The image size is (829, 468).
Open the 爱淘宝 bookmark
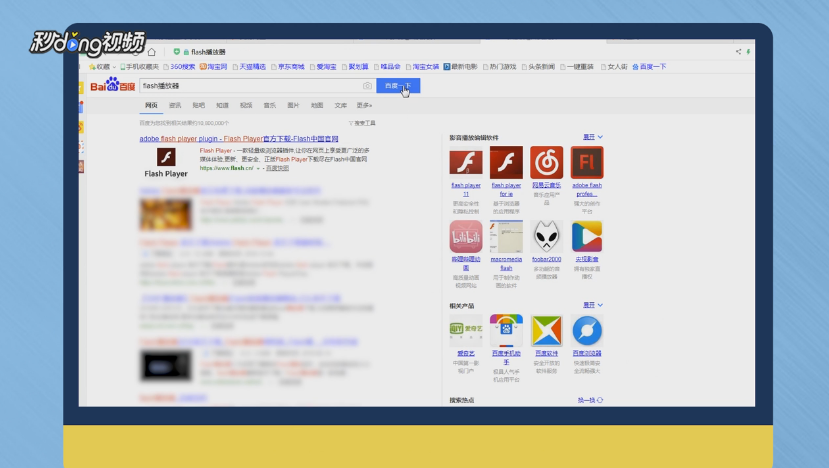point(324,67)
